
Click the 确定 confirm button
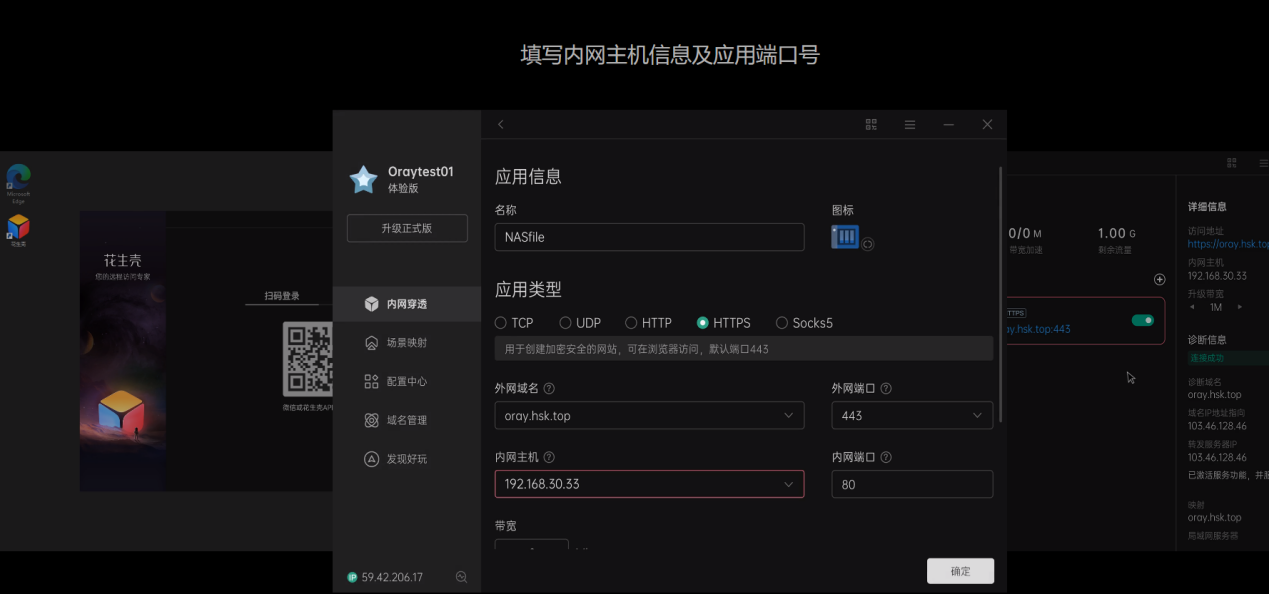[960, 571]
